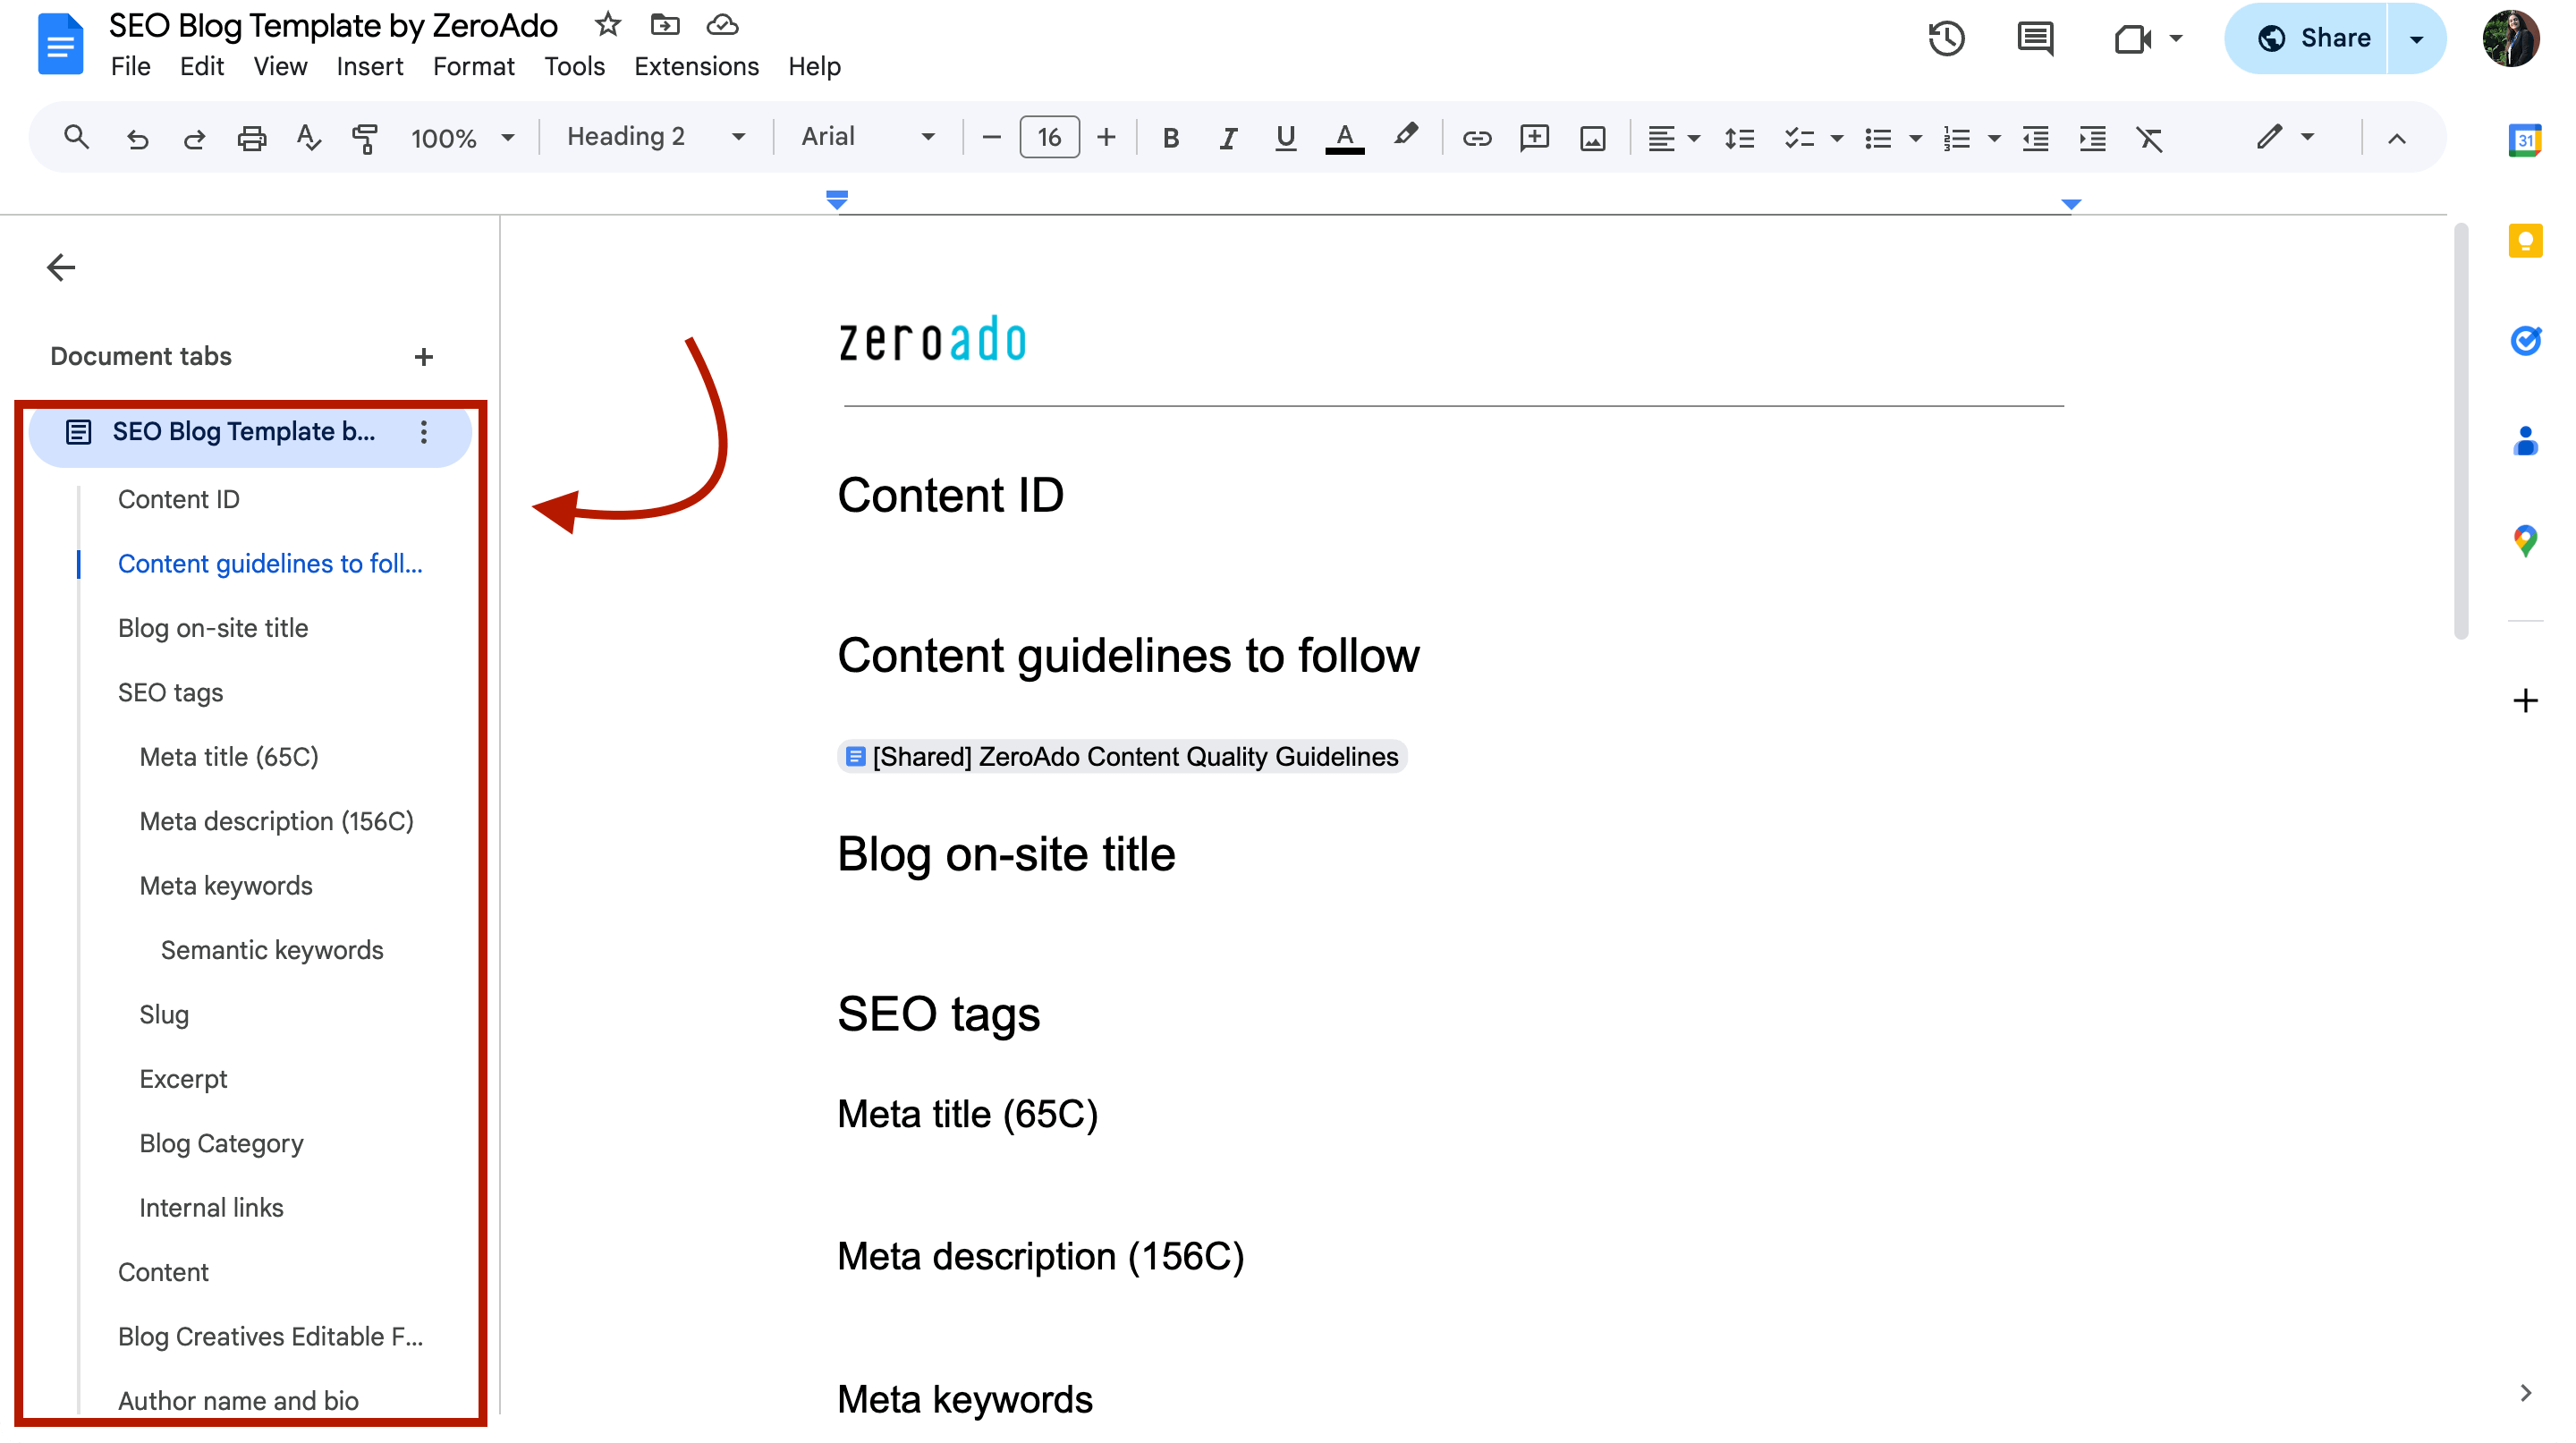The image size is (2576, 1443).
Task: Open Google Keep side panel icon
Action: 2524,241
